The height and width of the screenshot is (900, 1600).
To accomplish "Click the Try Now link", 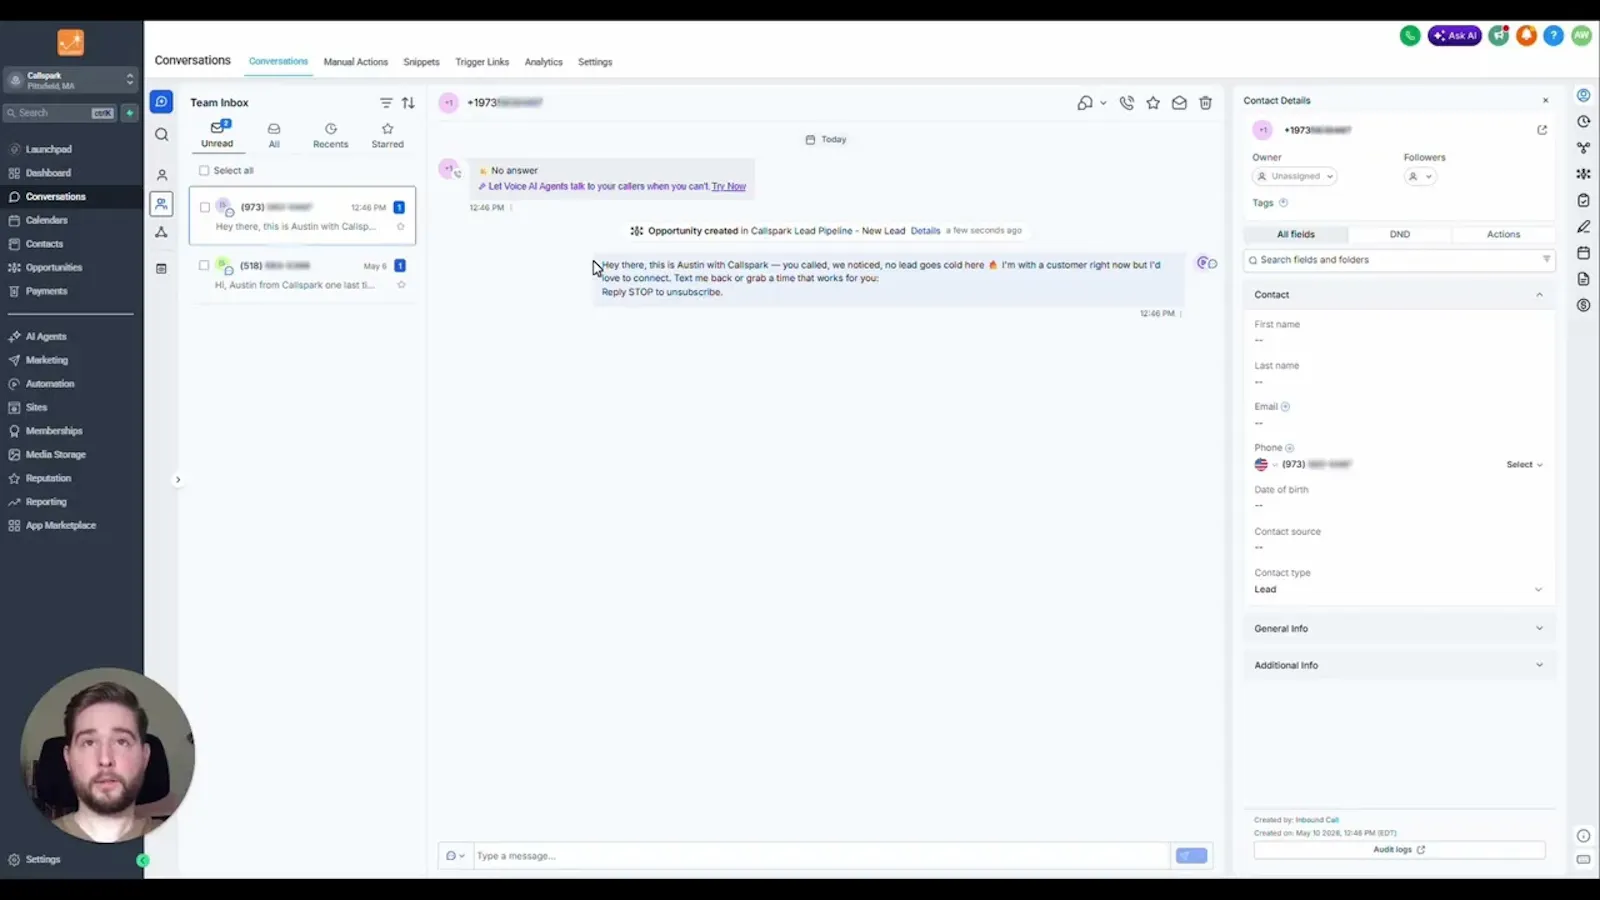I will click(x=729, y=187).
